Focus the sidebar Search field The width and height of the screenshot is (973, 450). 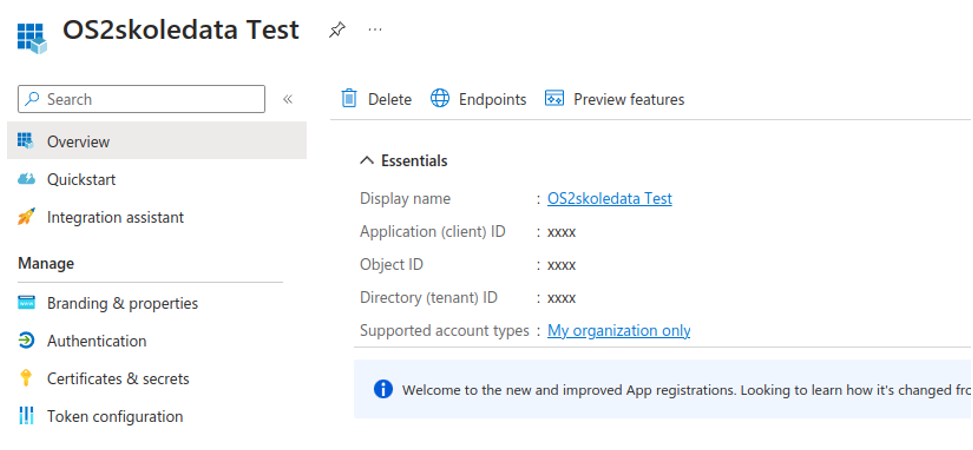click(x=141, y=99)
